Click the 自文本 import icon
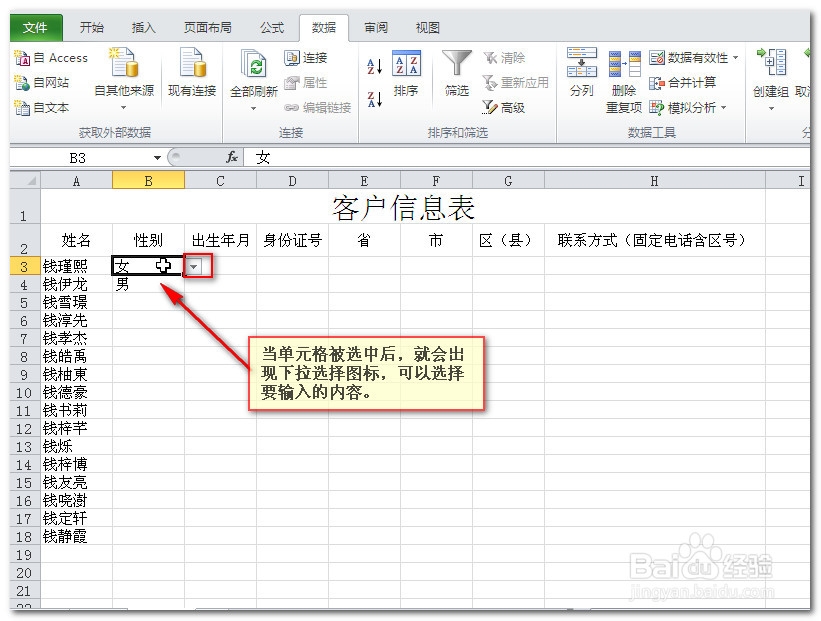The image size is (821, 621). (x=22, y=108)
